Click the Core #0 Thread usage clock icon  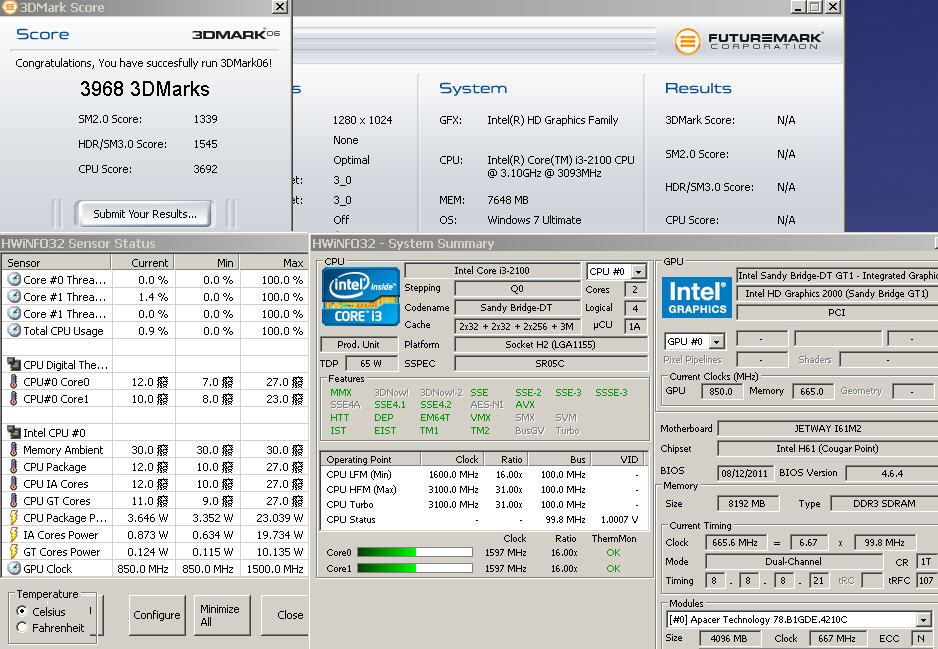click(14, 279)
